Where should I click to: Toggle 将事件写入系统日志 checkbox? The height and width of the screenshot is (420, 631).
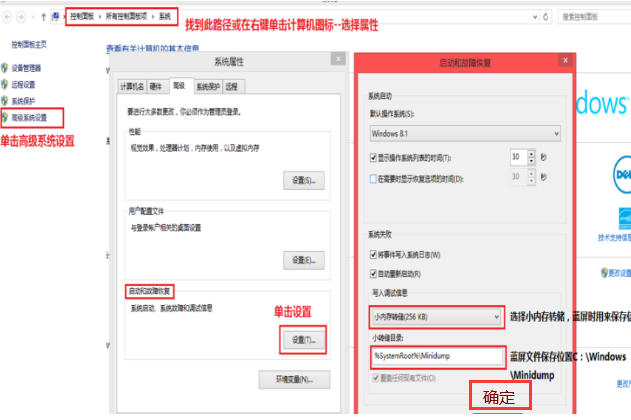(373, 255)
